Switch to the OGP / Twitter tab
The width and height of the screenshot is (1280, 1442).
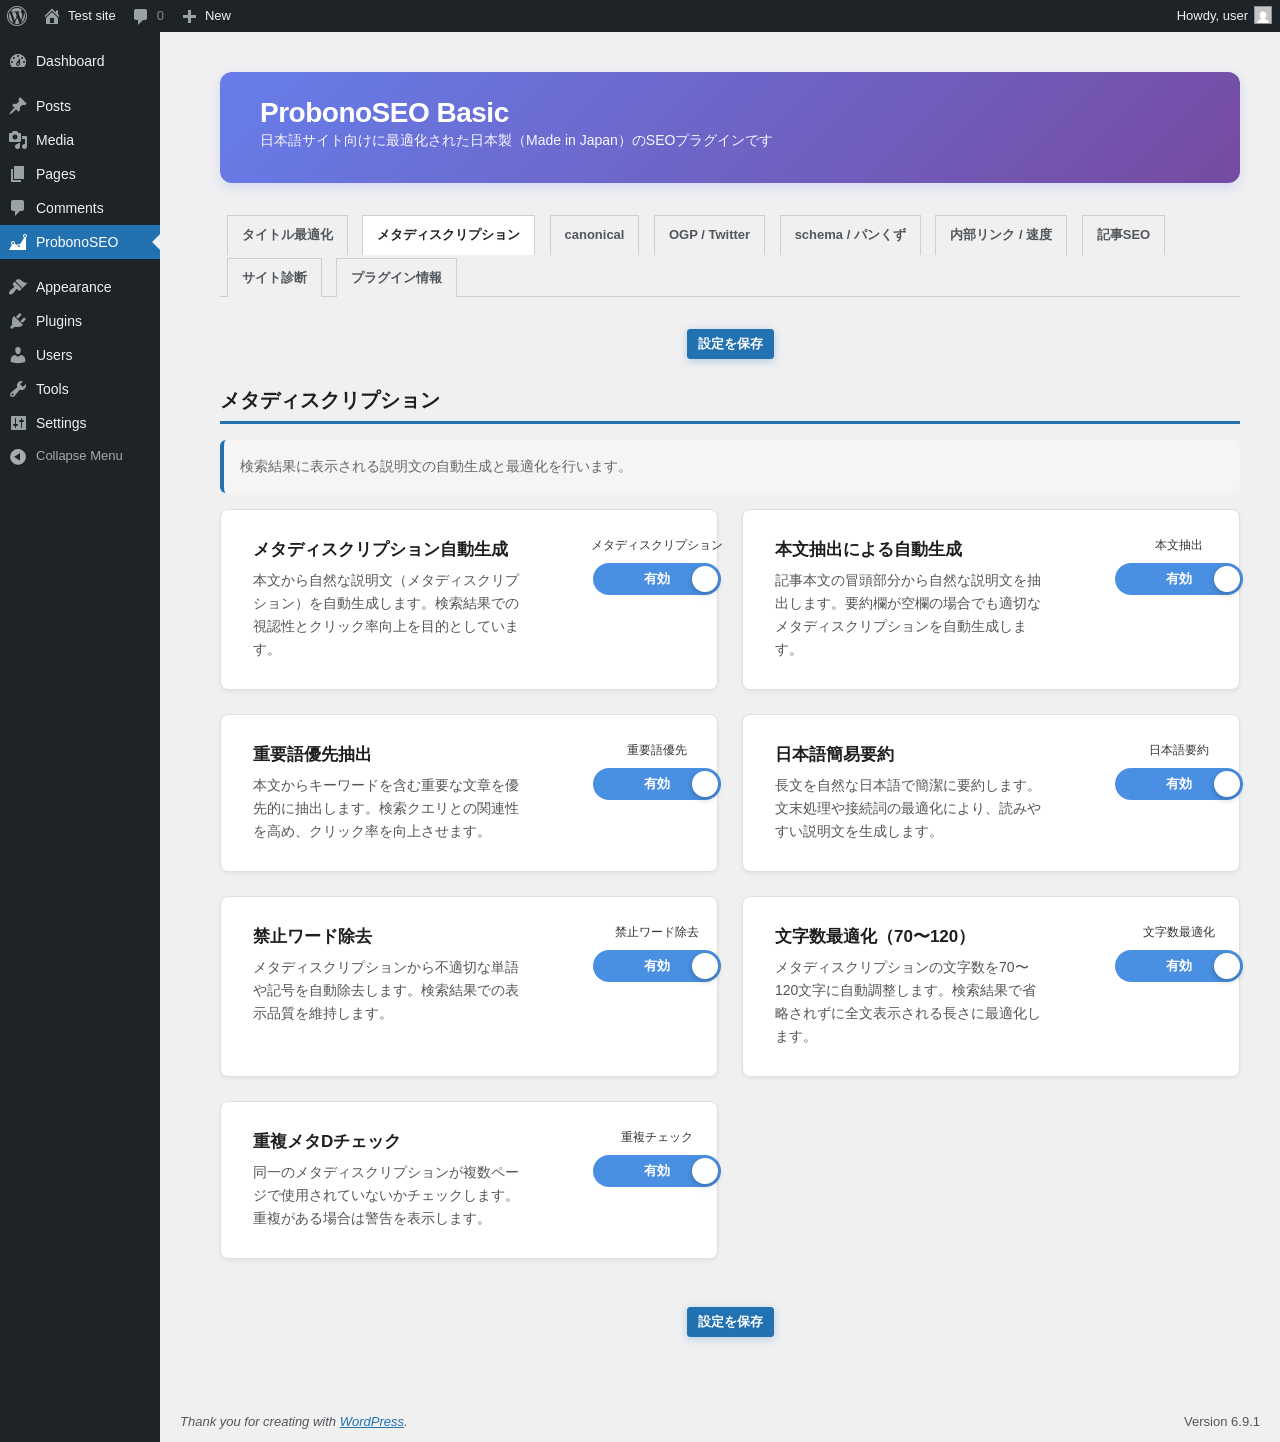click(709, 235)
